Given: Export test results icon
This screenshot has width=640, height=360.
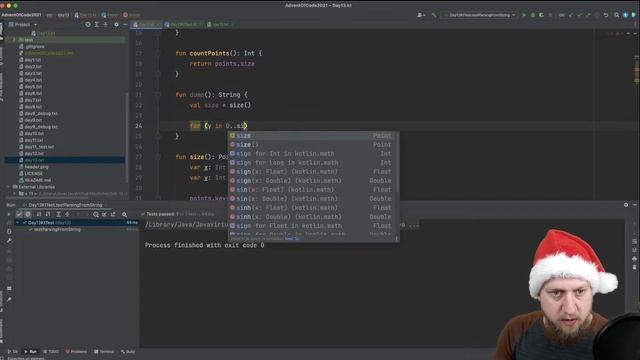Looking at the screenshot, I should click(113, 214).
